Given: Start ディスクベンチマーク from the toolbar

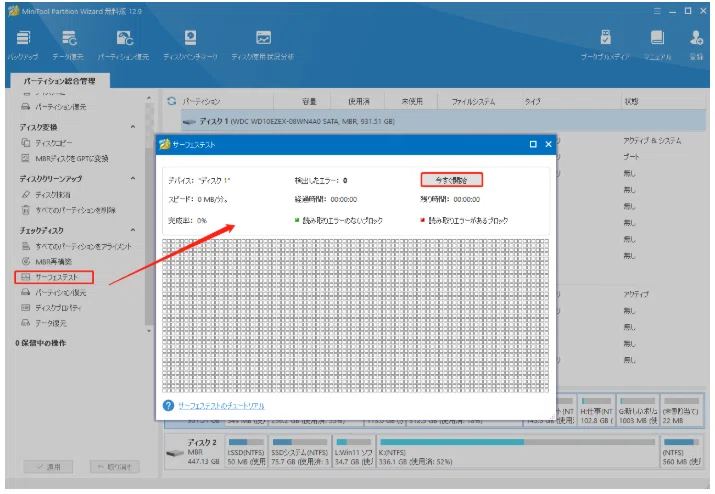Looking at the screenshot, I should (x=190, y=45).
